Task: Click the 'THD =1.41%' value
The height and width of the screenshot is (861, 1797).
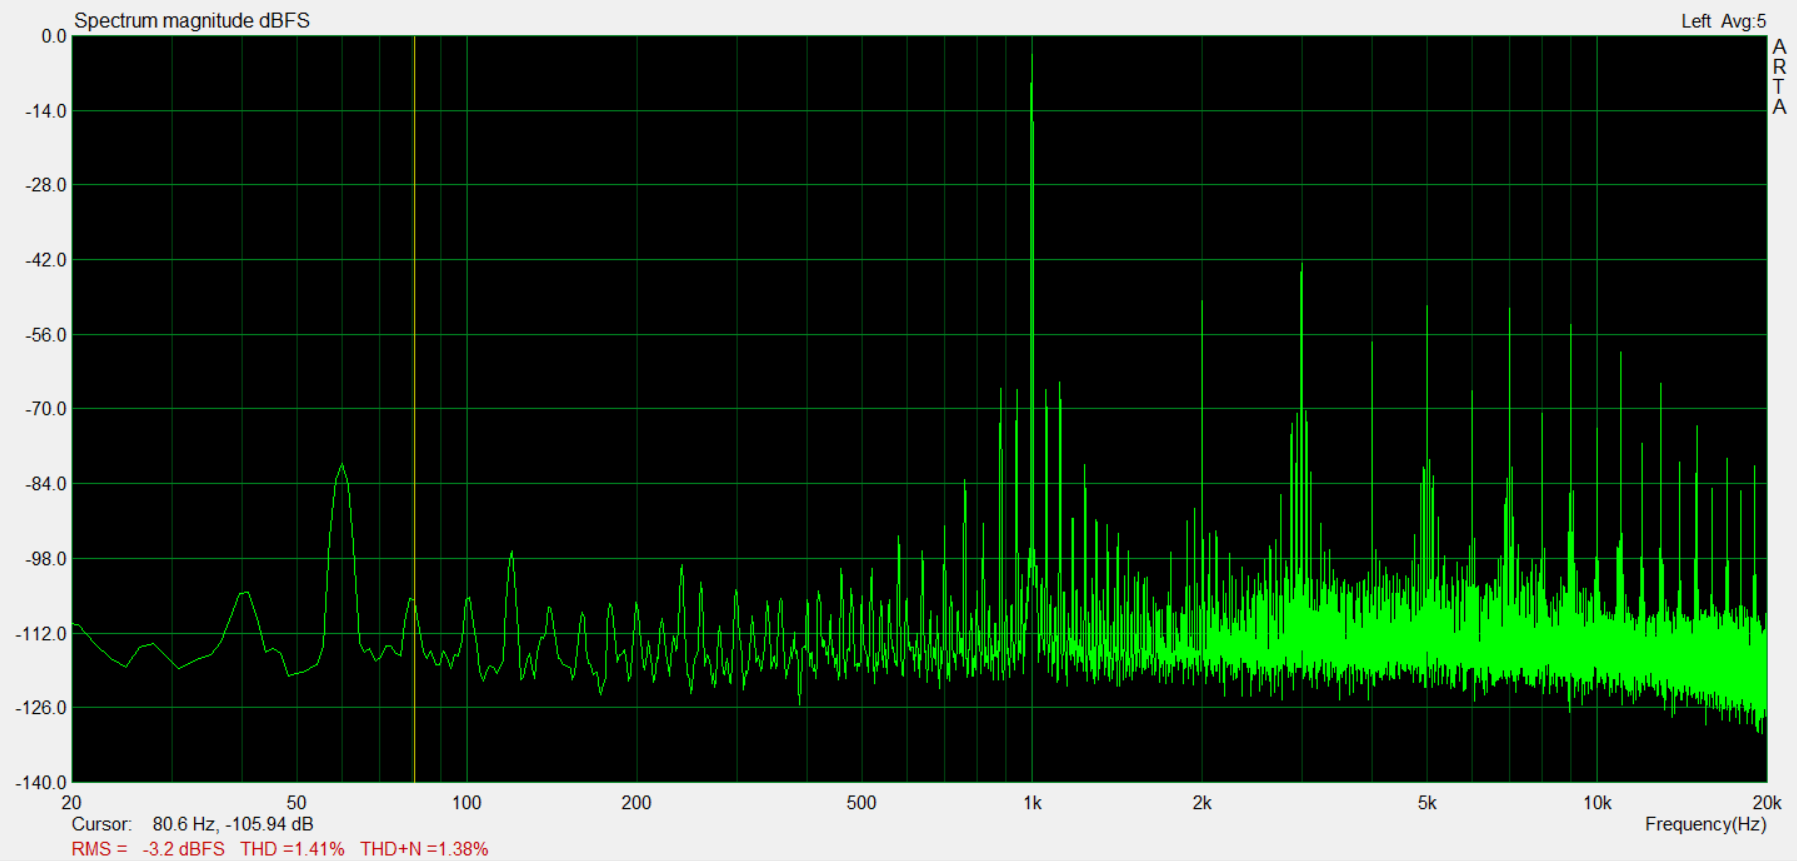Action: point(292,849)
